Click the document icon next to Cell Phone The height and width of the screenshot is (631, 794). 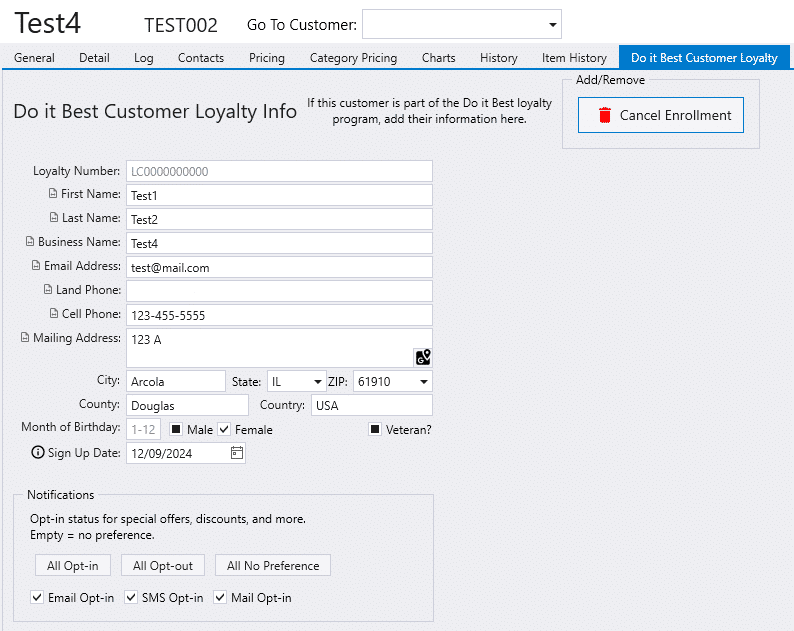(54, 313)
